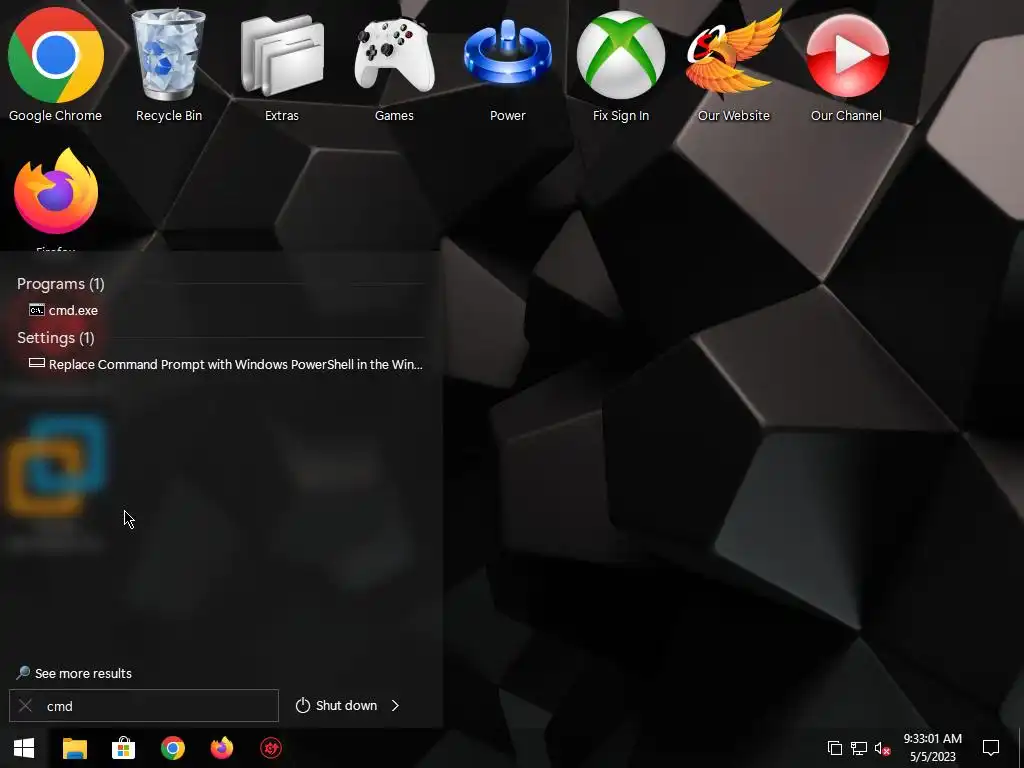Image resolution: width=1024 pixels, height=768 pixels.
Task: Launch cmd.exe from Programs results
Action: pos(64,310)
